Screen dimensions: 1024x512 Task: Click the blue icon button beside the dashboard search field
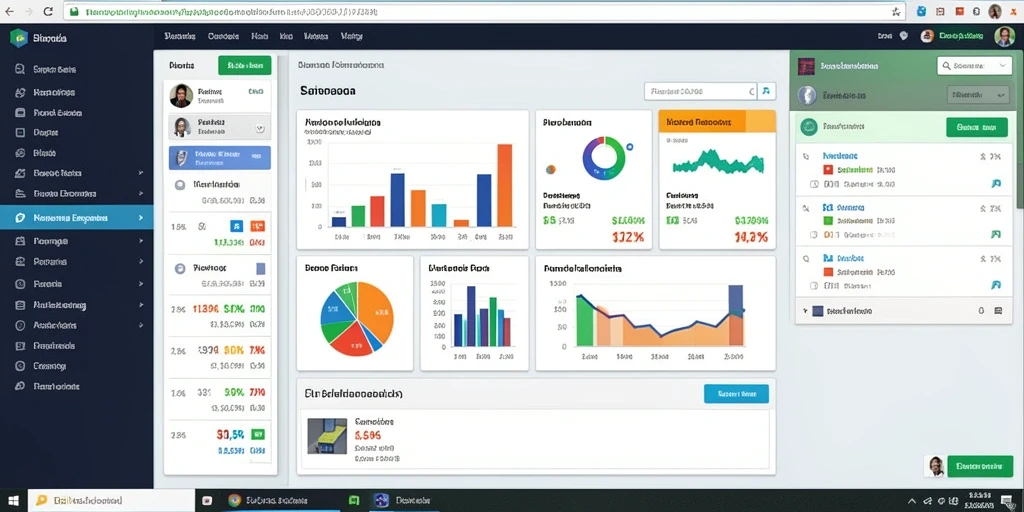point(767,91)
